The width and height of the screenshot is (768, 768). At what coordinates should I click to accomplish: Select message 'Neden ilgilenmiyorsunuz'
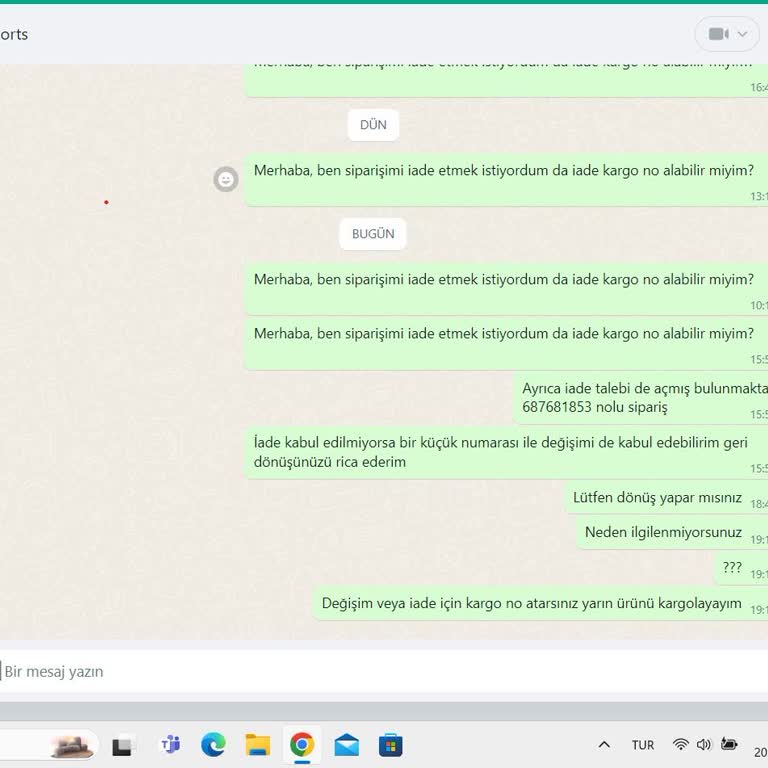point(672,533)
